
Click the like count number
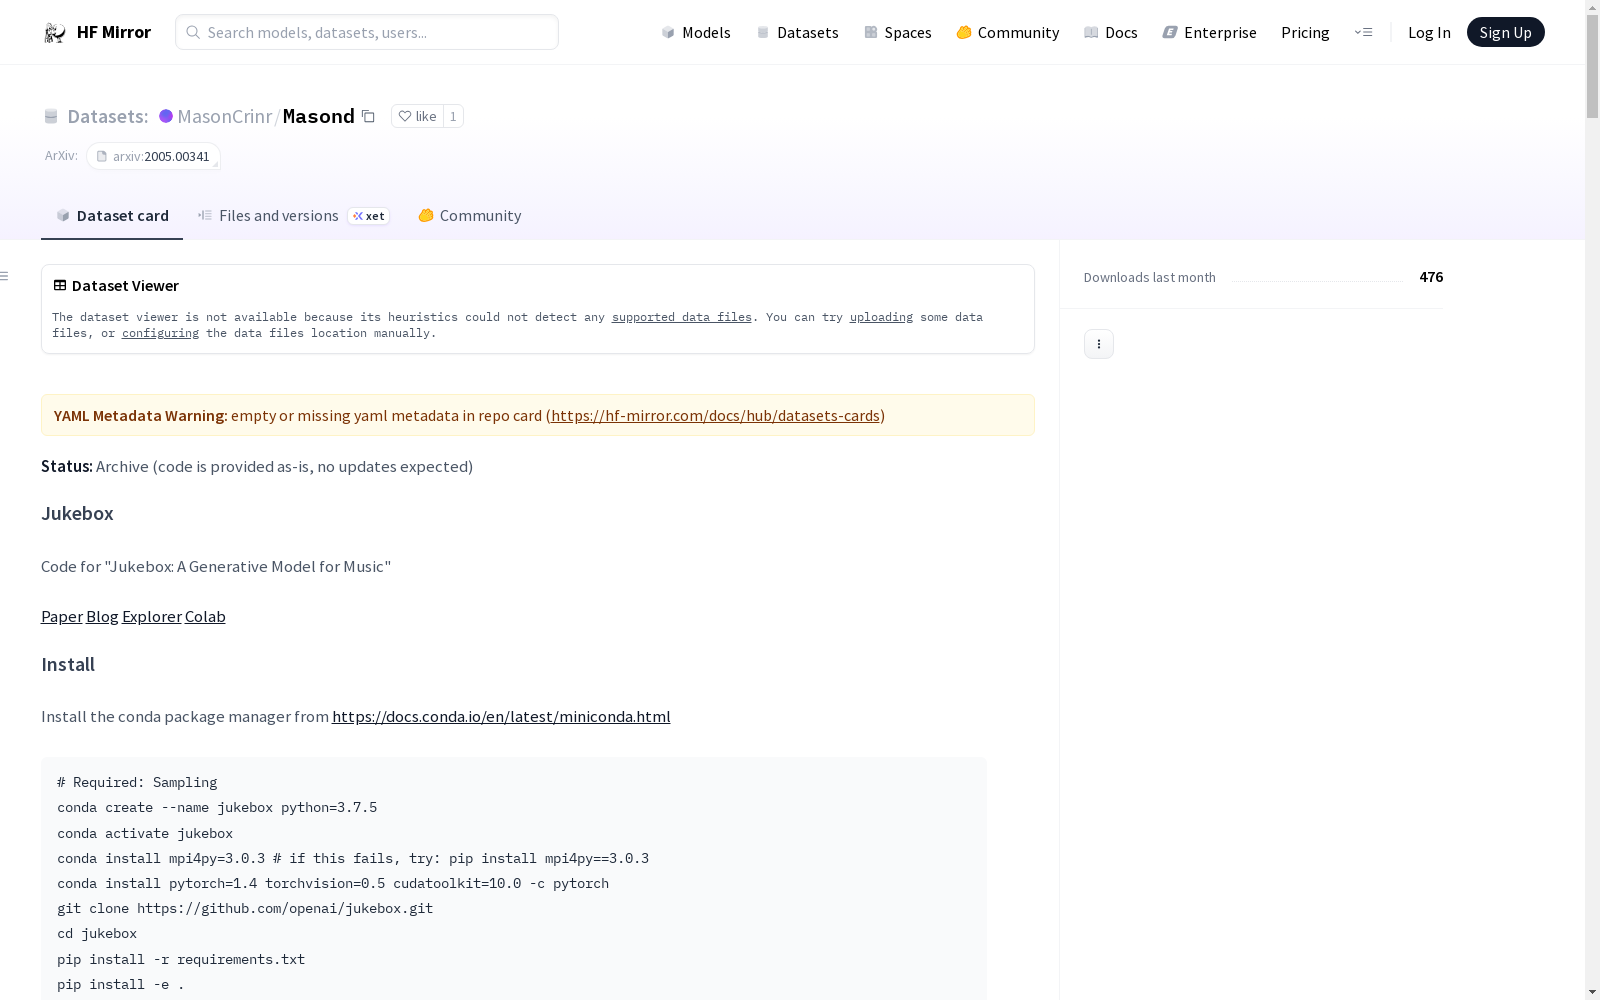click(453, 116)
